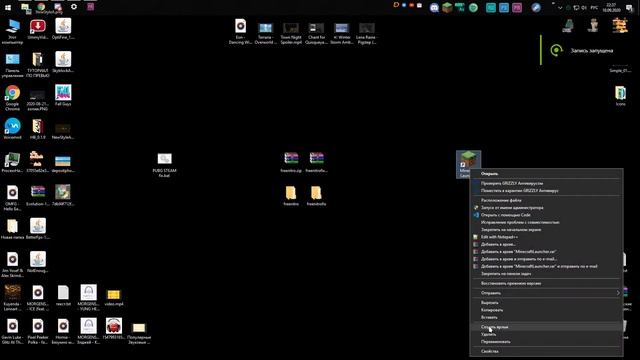
Task: Choose Закрепить на начальном экране
Action: click(547, 230)
